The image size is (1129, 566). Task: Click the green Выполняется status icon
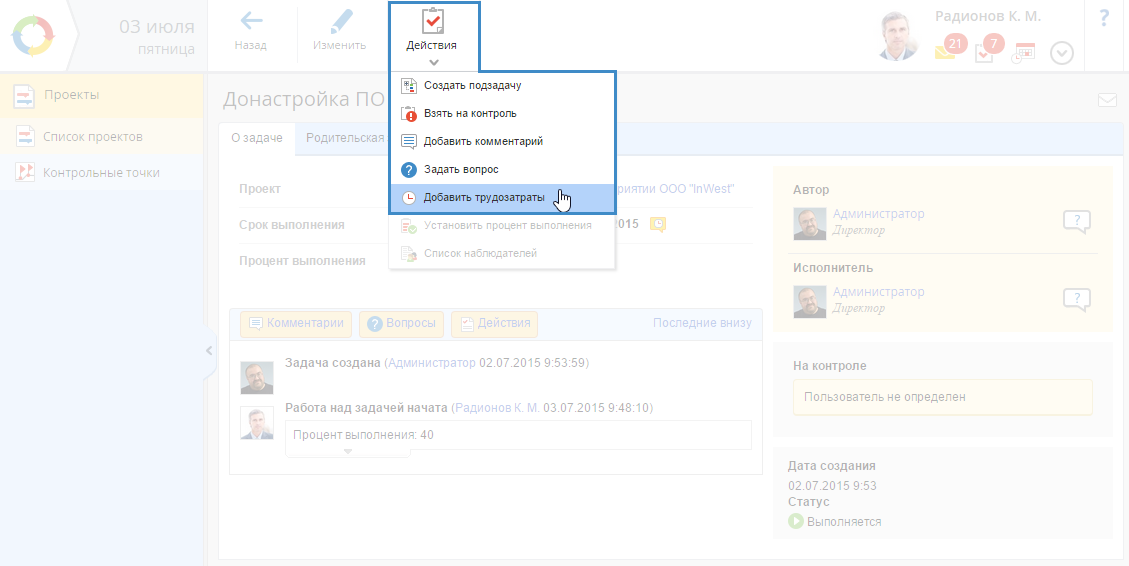tap(796, 521)
